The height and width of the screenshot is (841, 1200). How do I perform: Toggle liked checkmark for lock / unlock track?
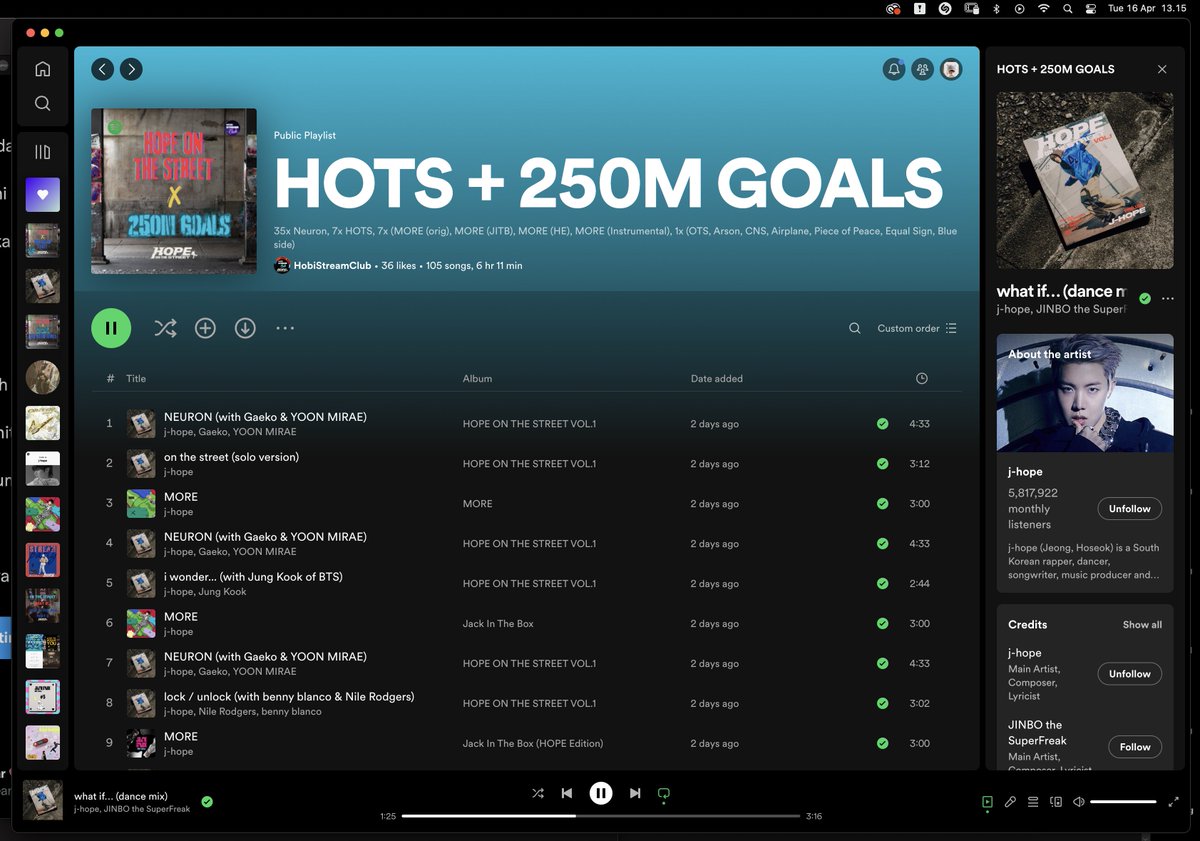pyautogui.click(x=882, y=704)
